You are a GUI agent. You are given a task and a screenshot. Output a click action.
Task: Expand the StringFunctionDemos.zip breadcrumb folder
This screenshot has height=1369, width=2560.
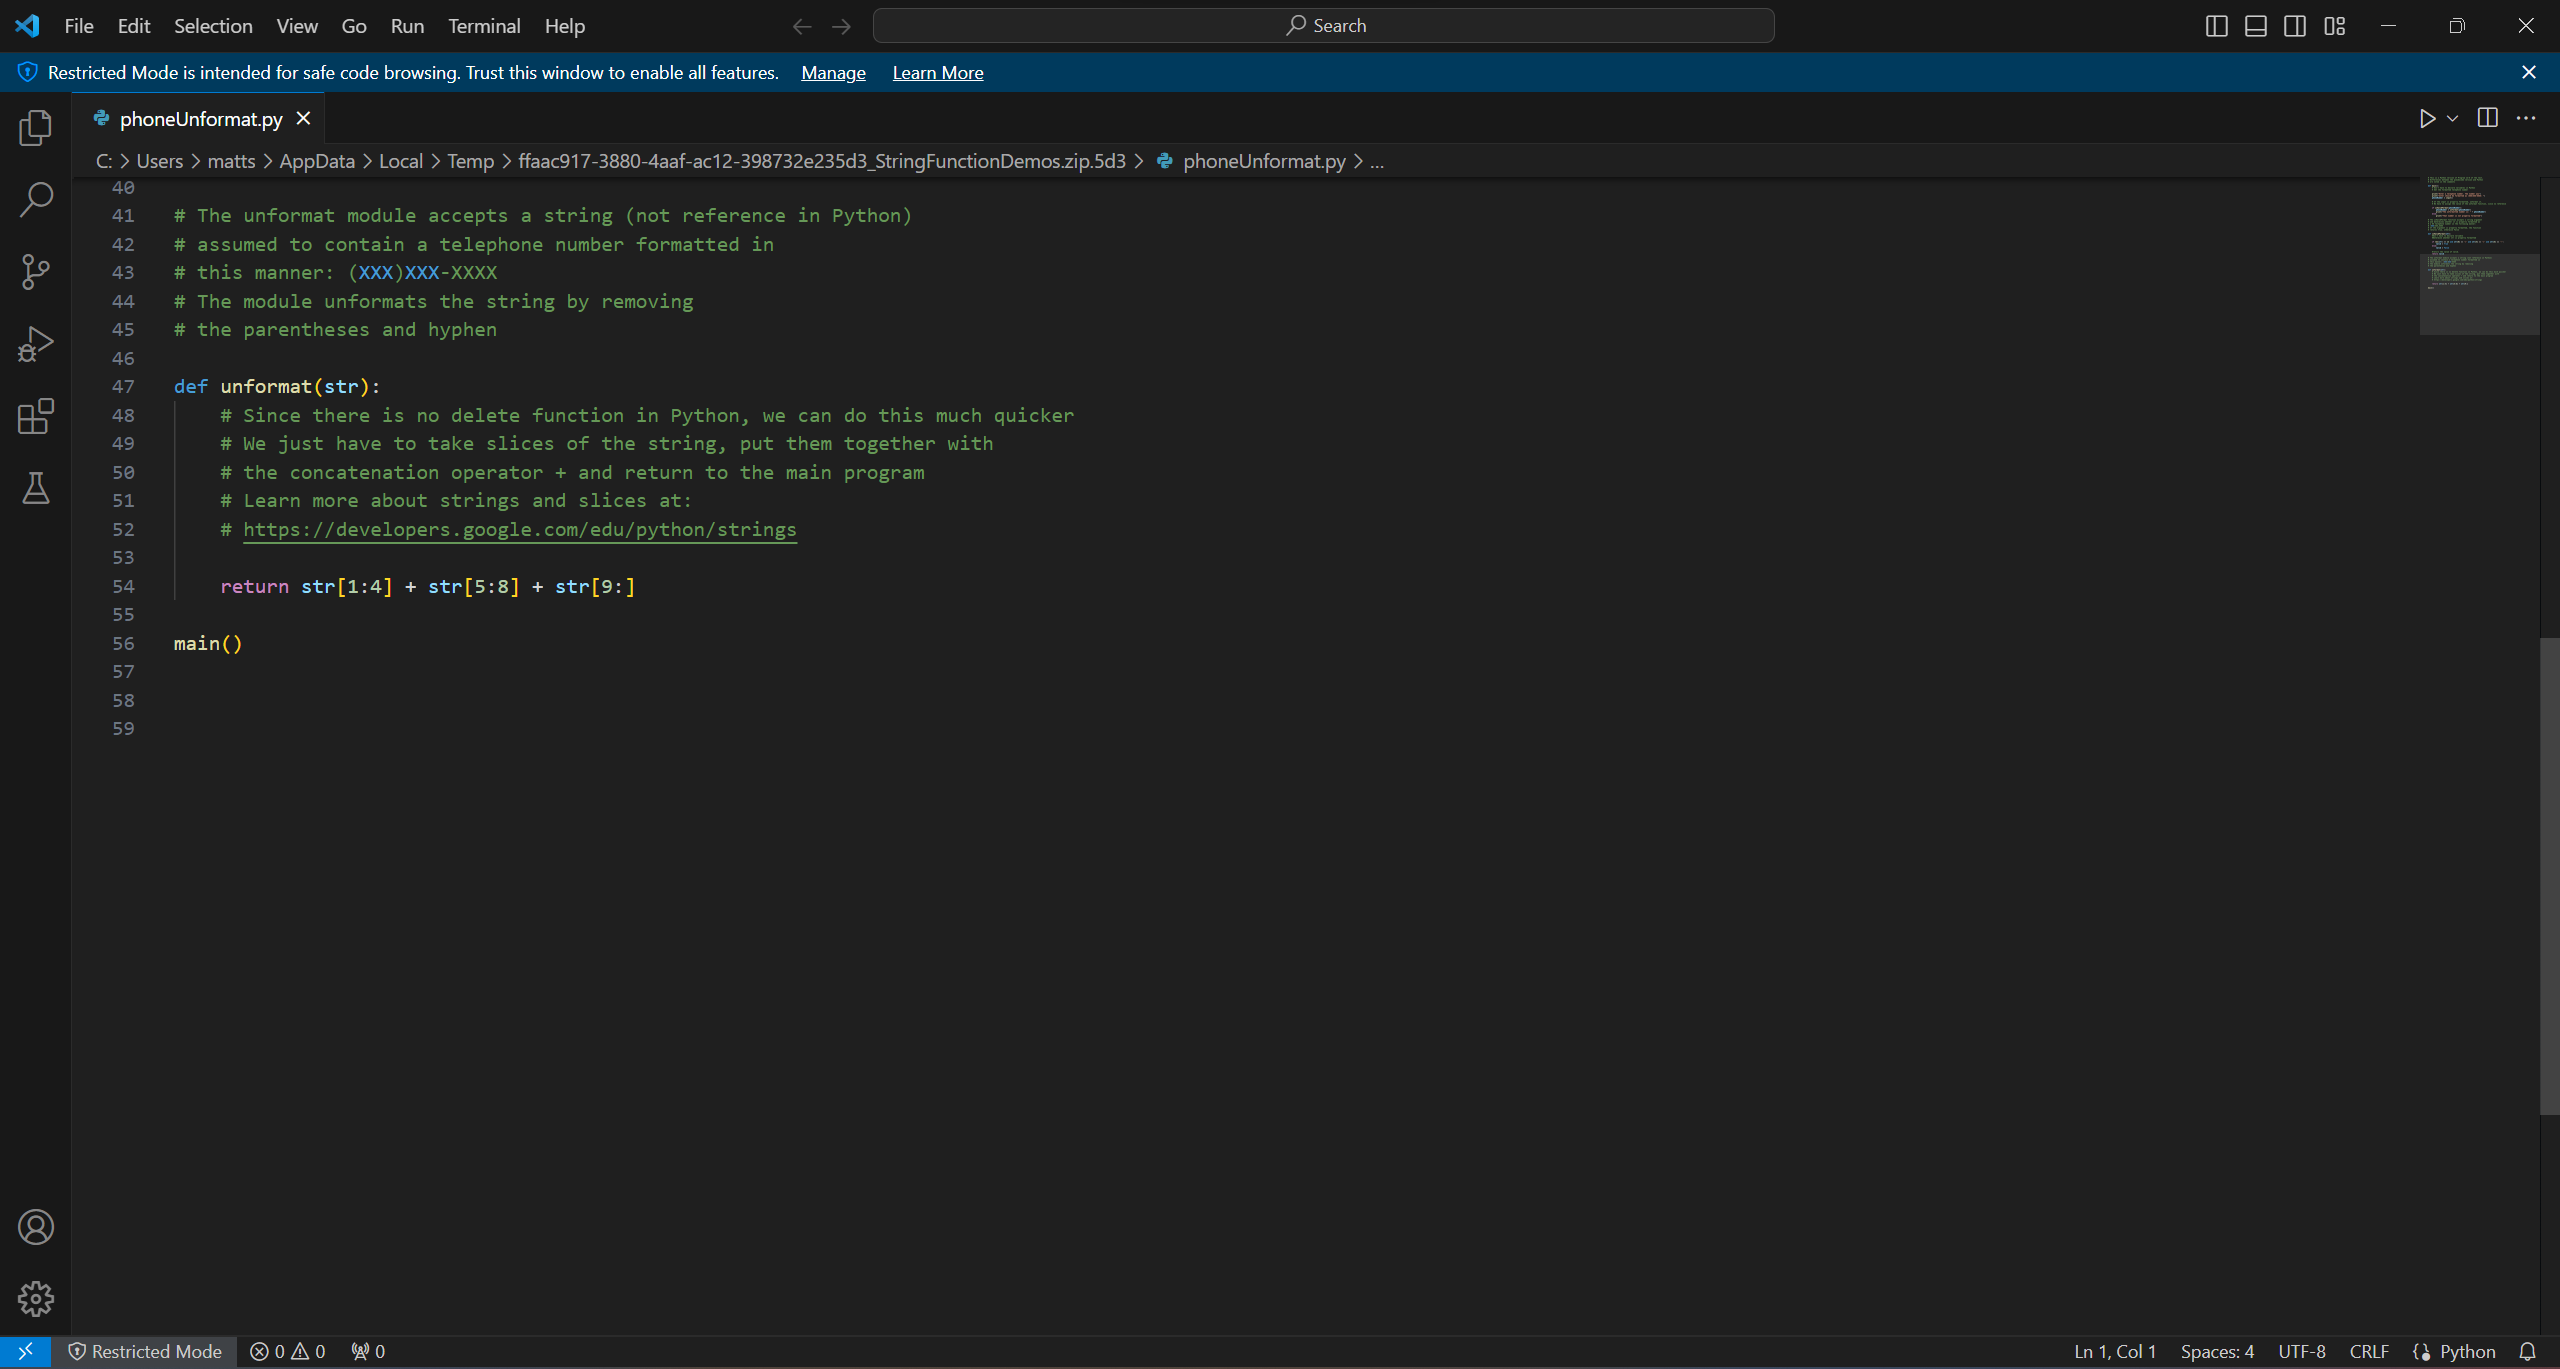click(x=822, y=161)
